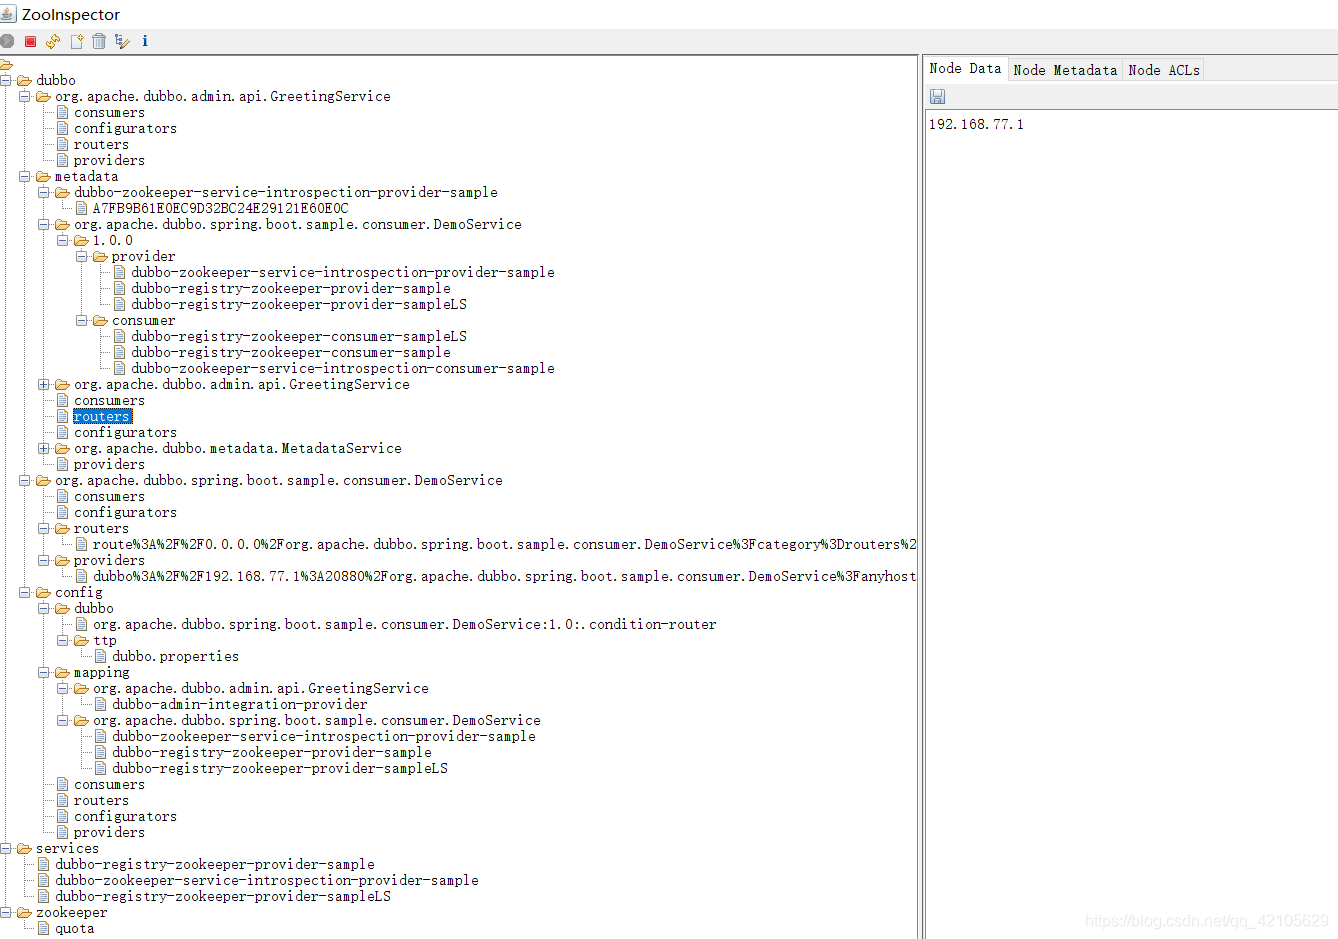This screenshot has height=939, width=1338.
Task: Select the dubbo.properties node
Action: coord(176,656)
